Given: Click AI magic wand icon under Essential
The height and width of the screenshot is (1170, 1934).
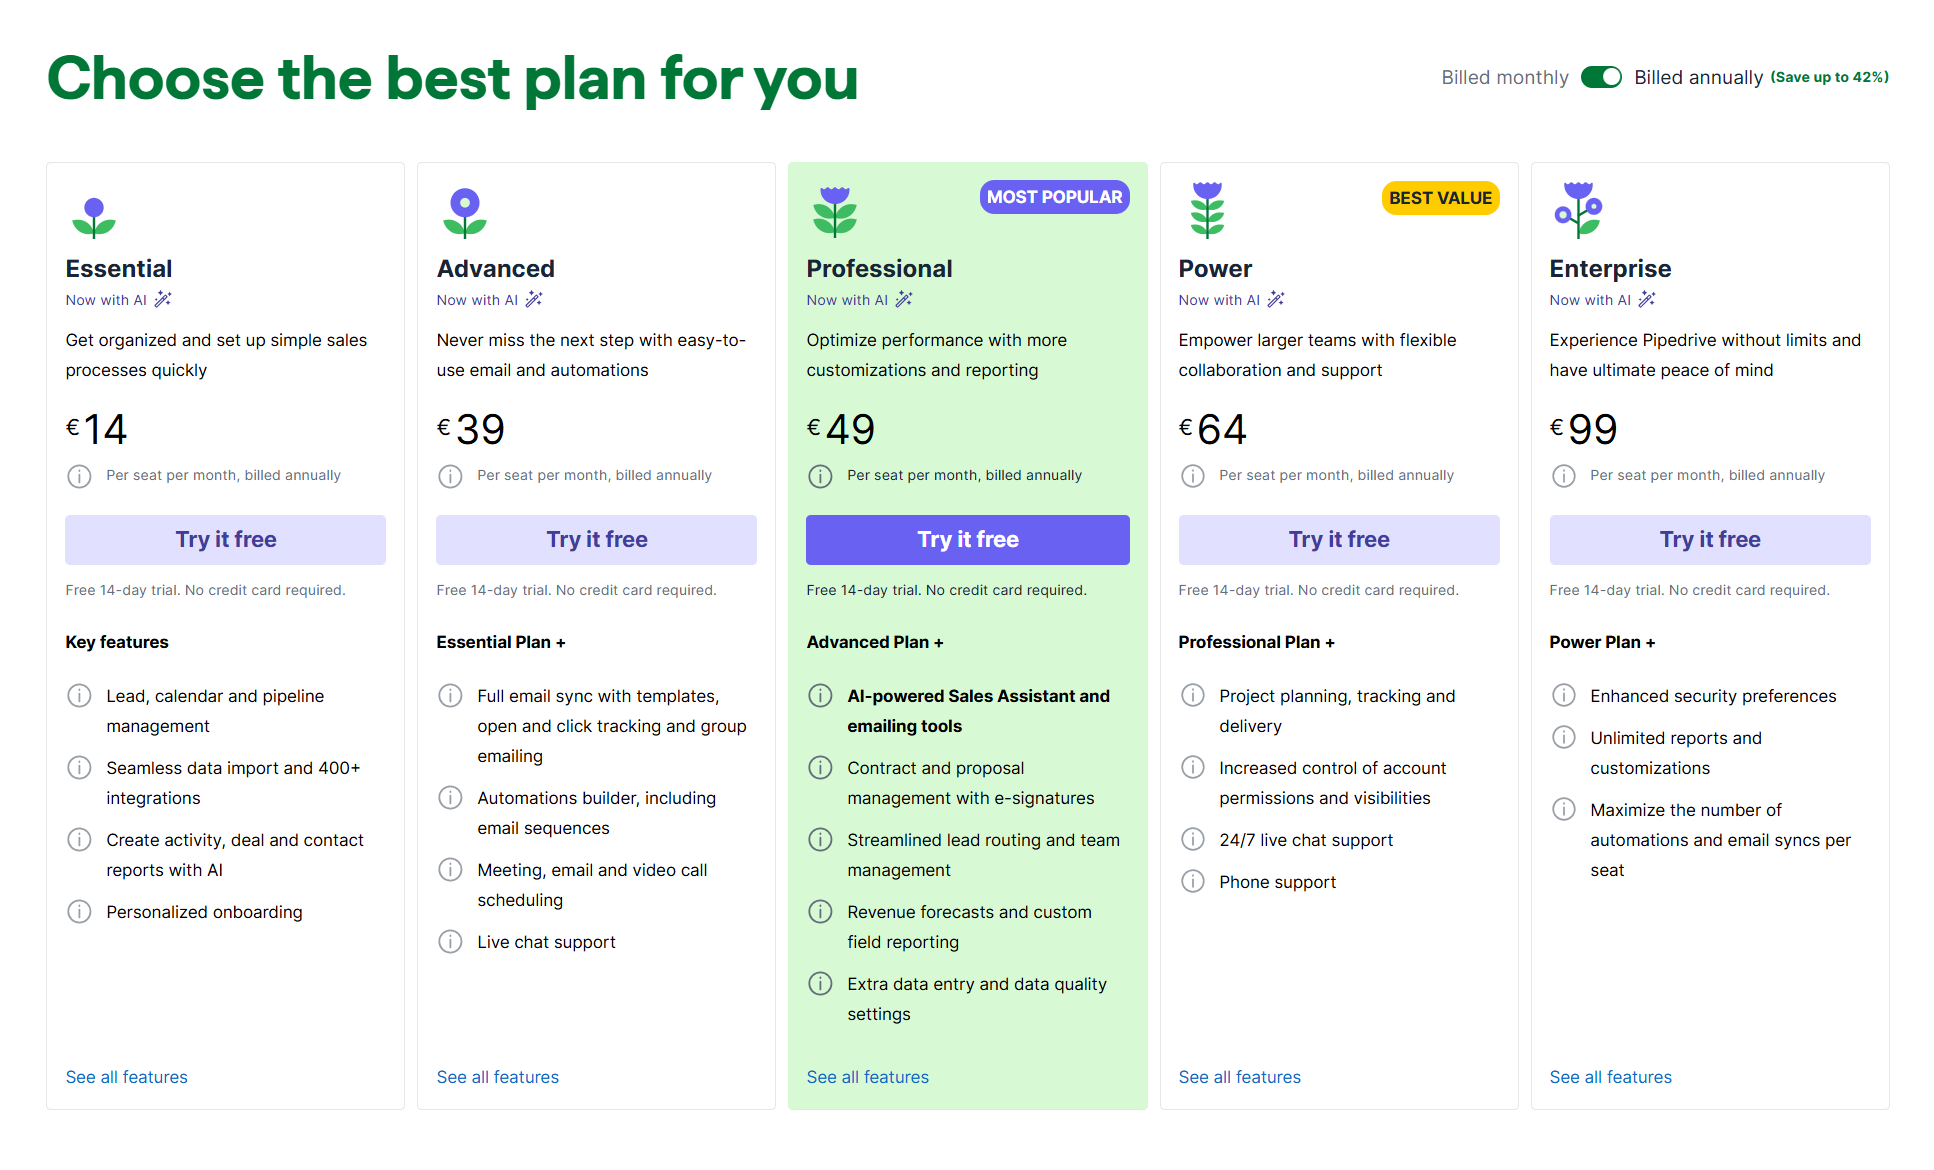Looking at the screenshot, I should 163,299.
